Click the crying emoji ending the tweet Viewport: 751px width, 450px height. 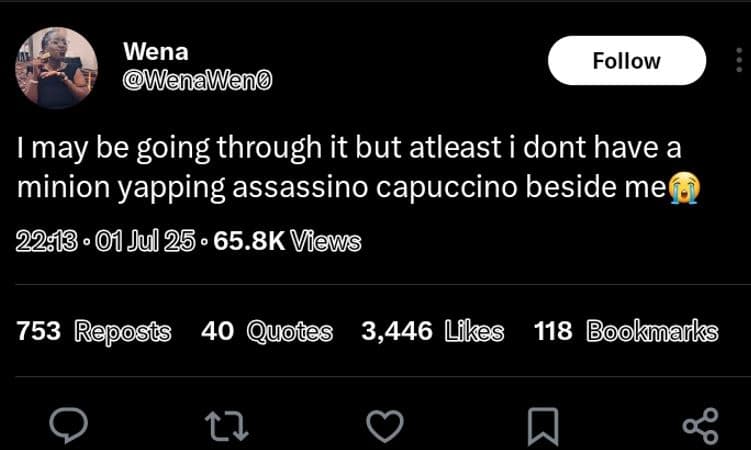coord(684,186)
